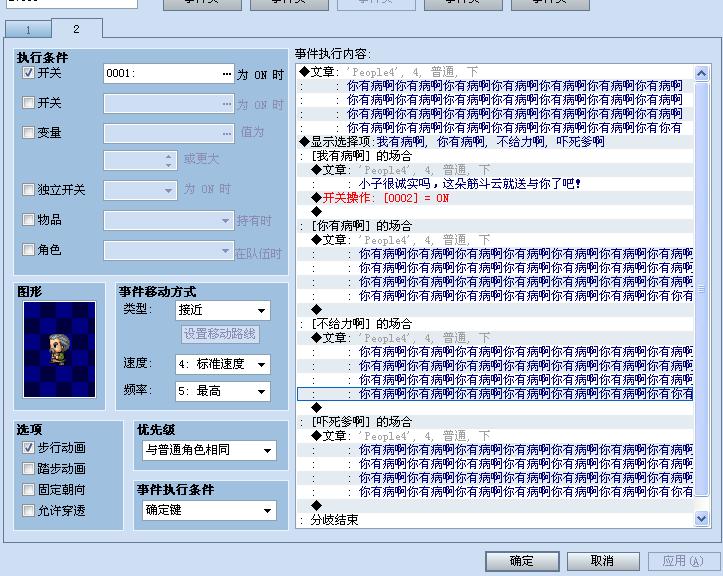This screenshot has width=723, height=576.
Task: Uncheck the first 开关 condition checkbox
Action: tap(29, 73)
